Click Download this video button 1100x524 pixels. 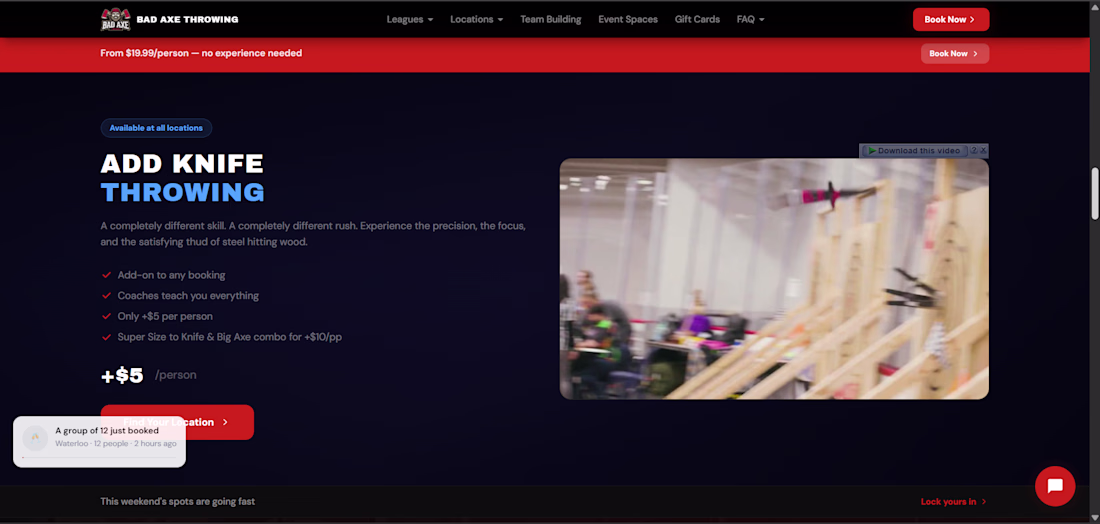(x=913, y=151)
